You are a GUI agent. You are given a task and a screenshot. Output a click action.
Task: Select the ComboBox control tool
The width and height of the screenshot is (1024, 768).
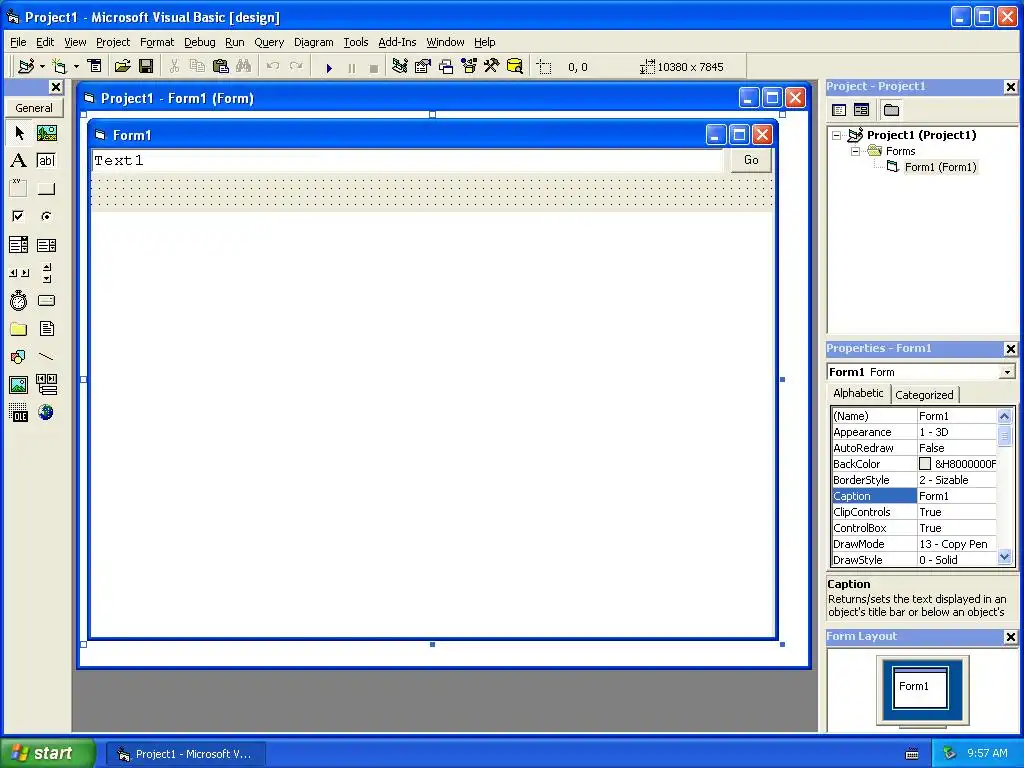(19, 245)
